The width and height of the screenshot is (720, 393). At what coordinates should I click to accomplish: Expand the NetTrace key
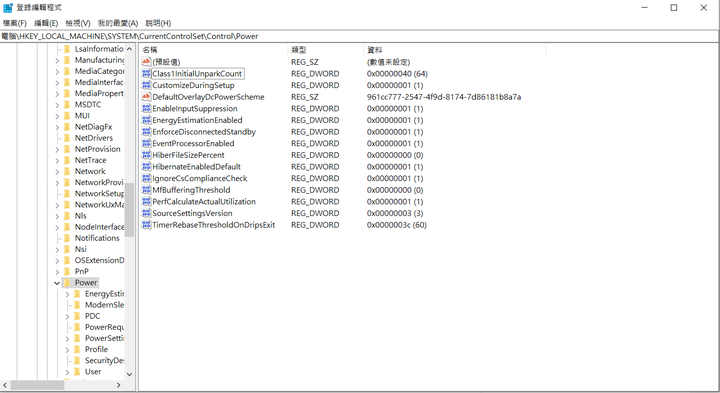[57, 161]
